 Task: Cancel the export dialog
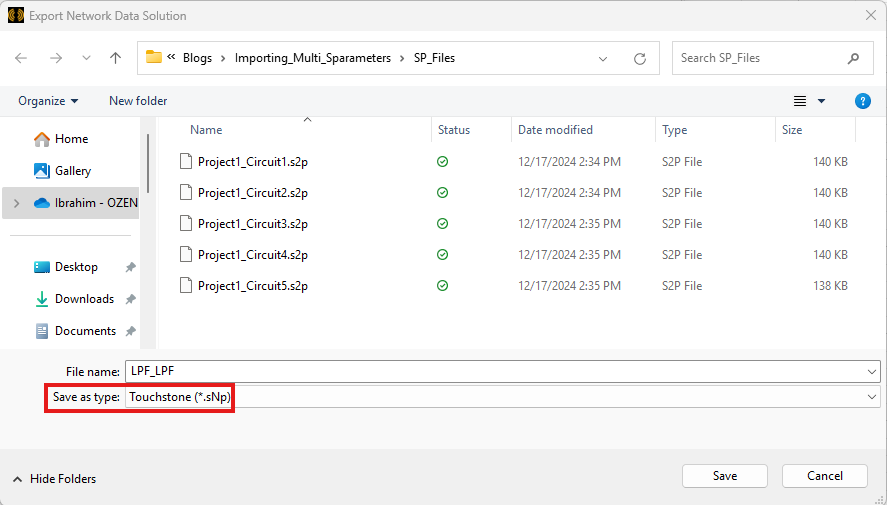(825, 476)
